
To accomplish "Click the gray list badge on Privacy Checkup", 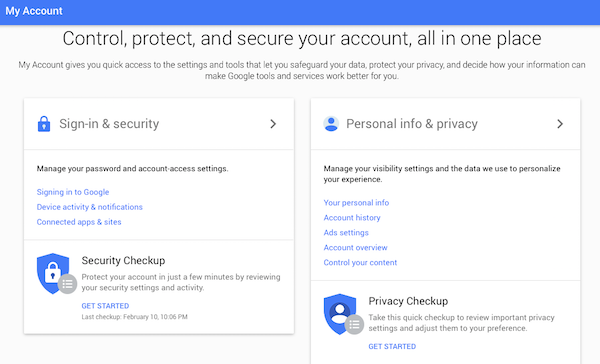I will 354,325.
